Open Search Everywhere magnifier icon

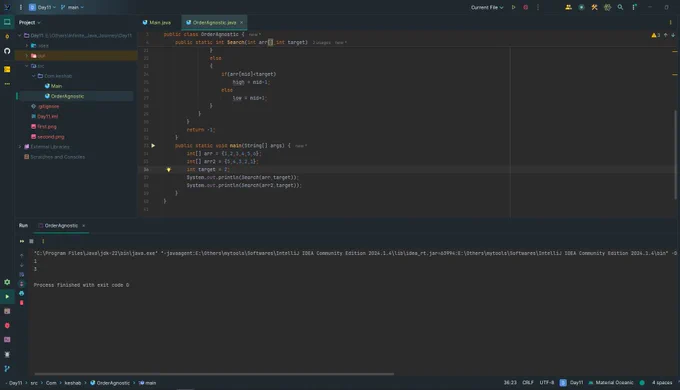pos(621,7)
